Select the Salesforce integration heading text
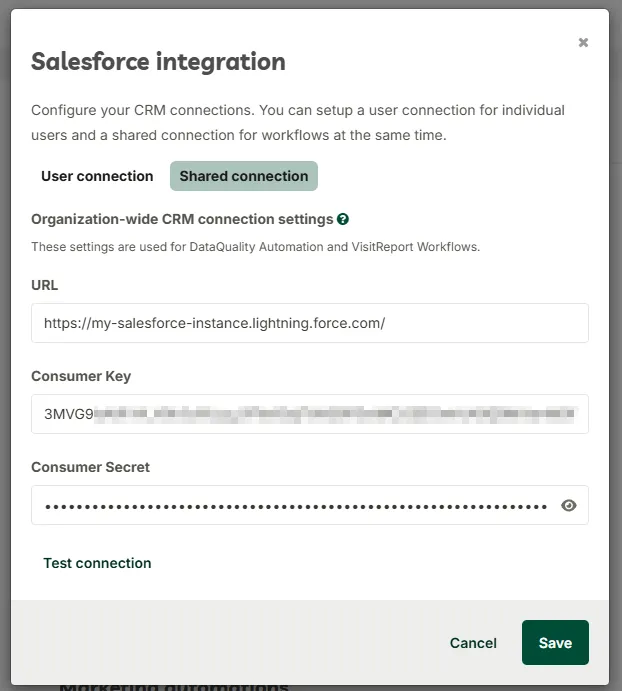Image resolution: width=622 pixels, height=691 pixels. (158, 62)
